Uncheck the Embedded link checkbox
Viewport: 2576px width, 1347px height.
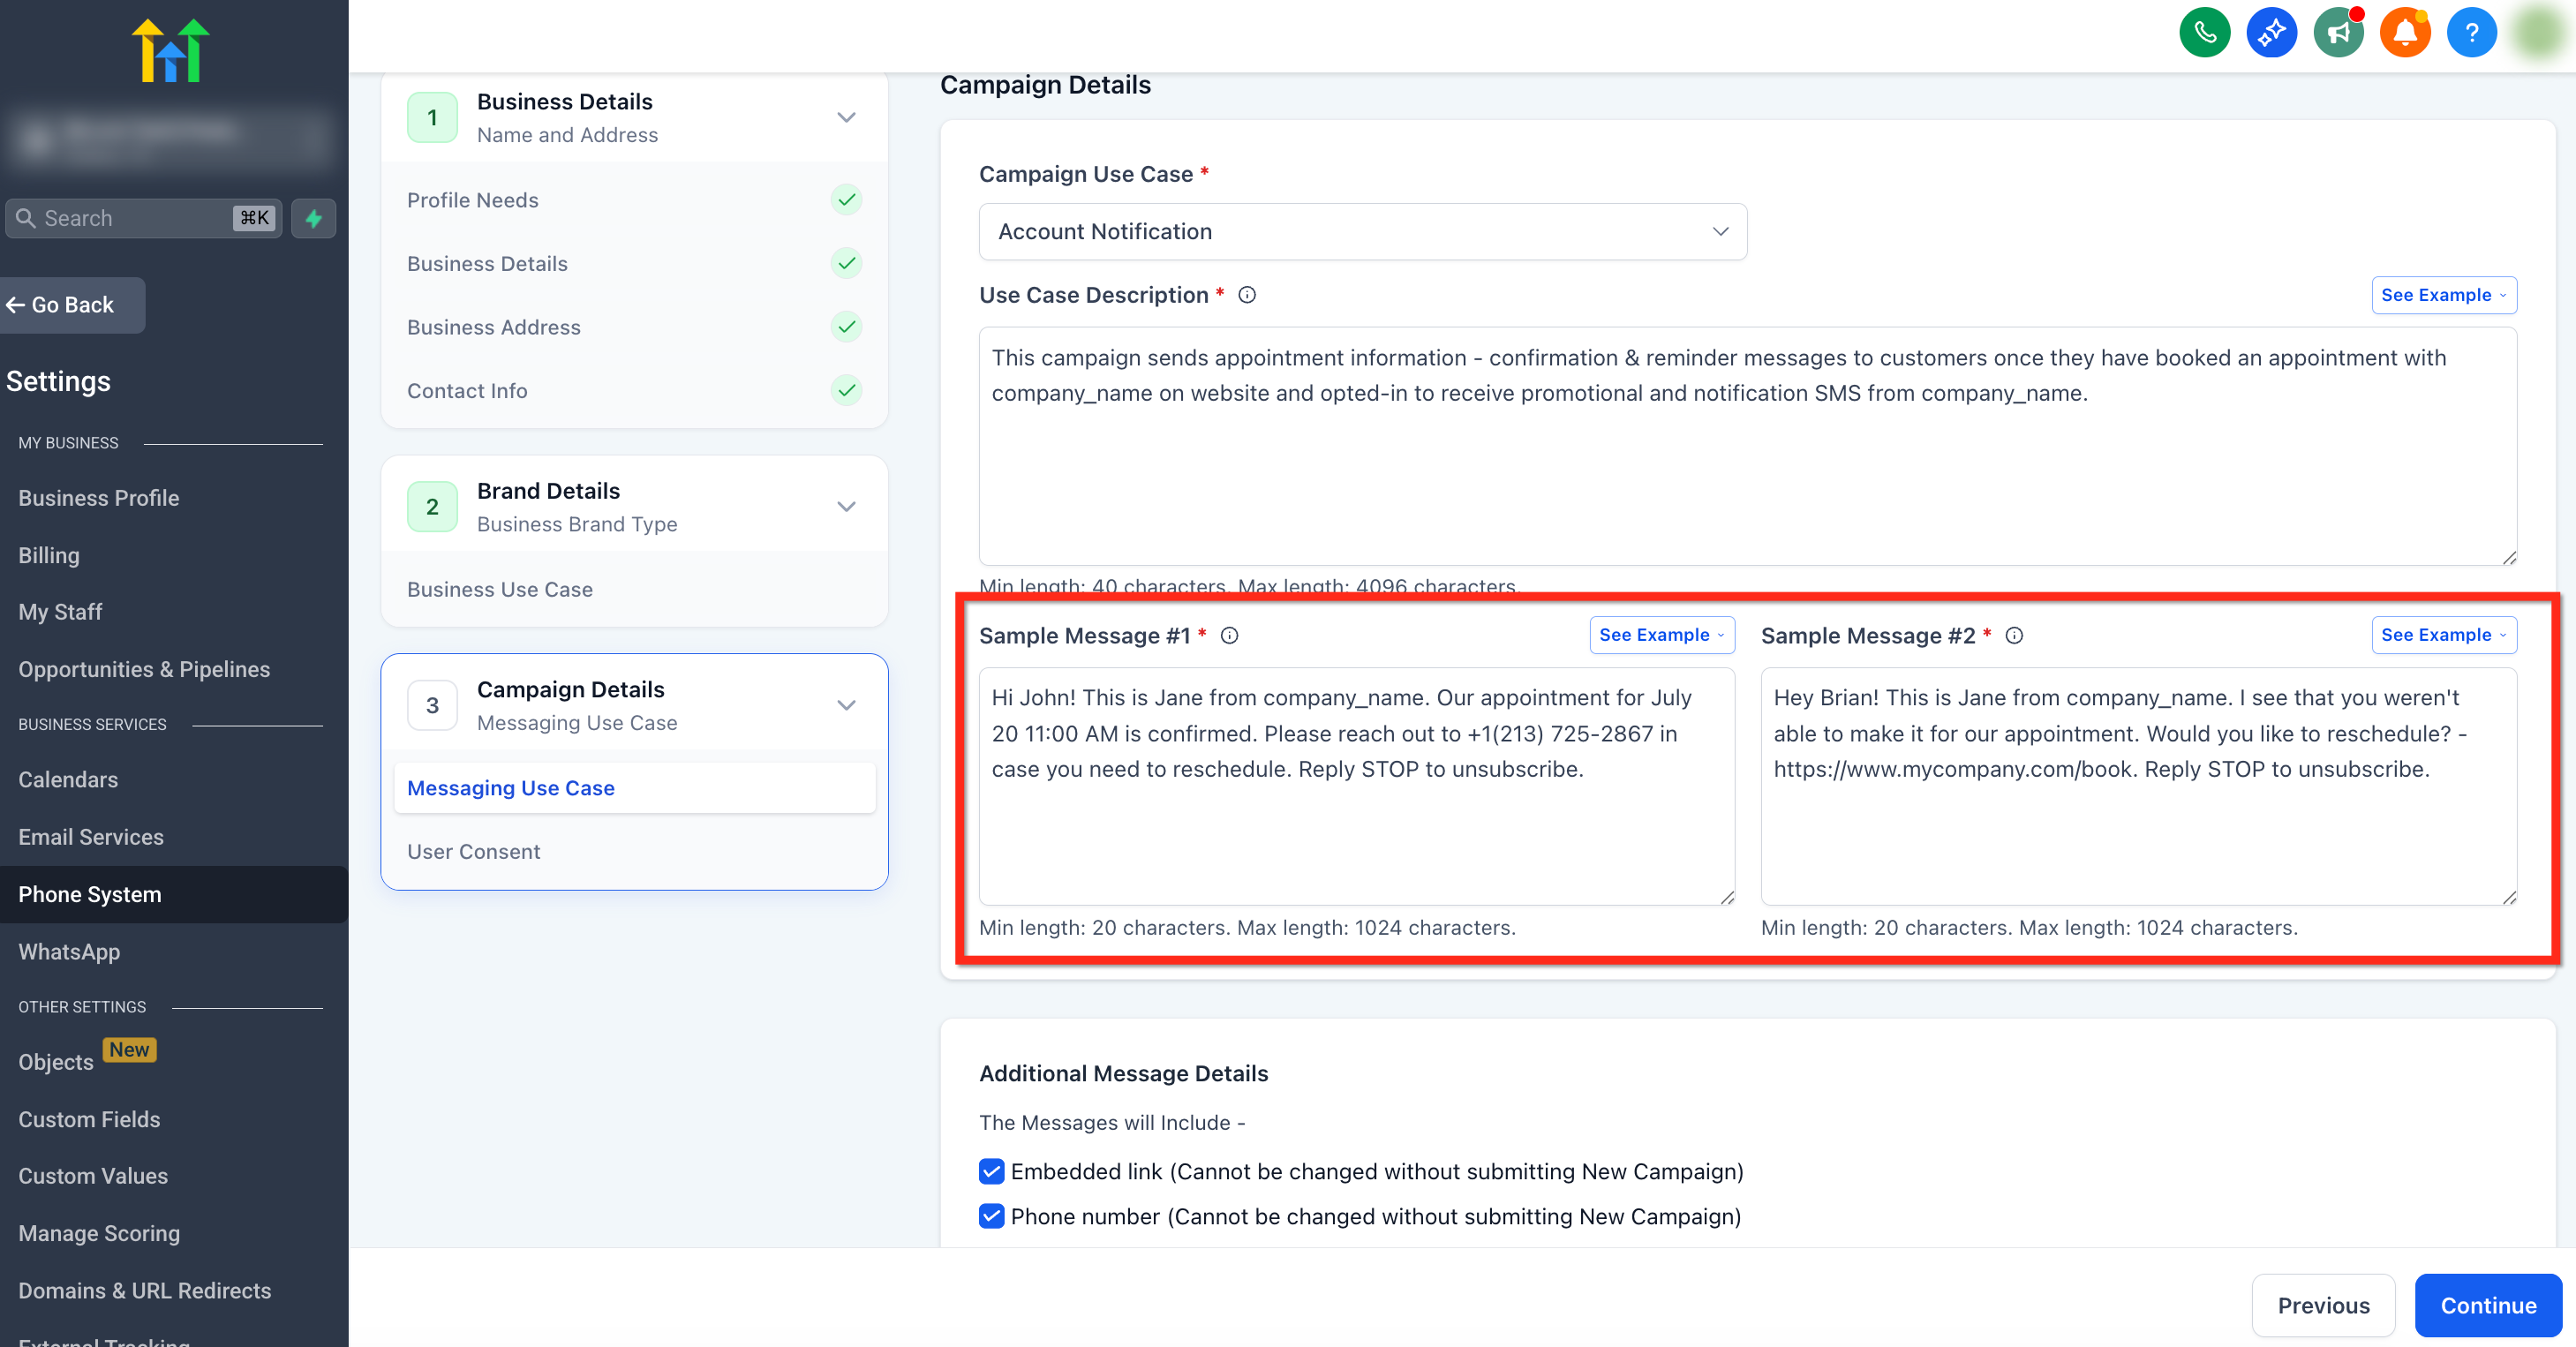991,1171
